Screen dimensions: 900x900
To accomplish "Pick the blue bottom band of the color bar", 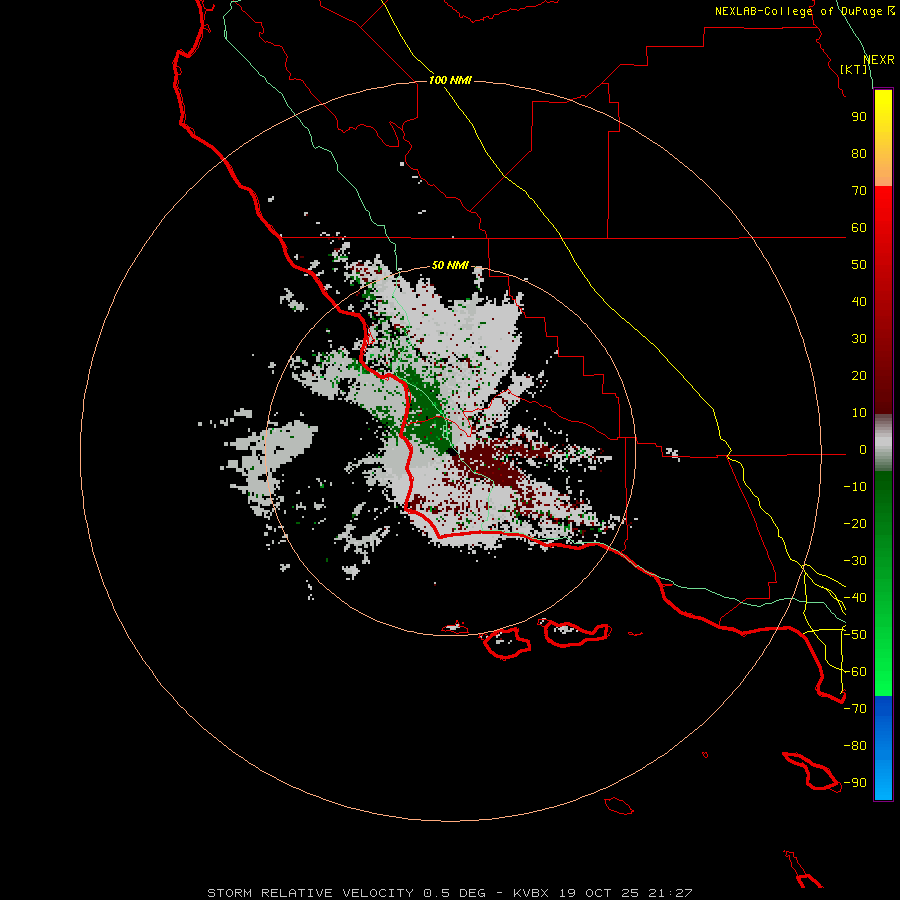I will 883,748.
